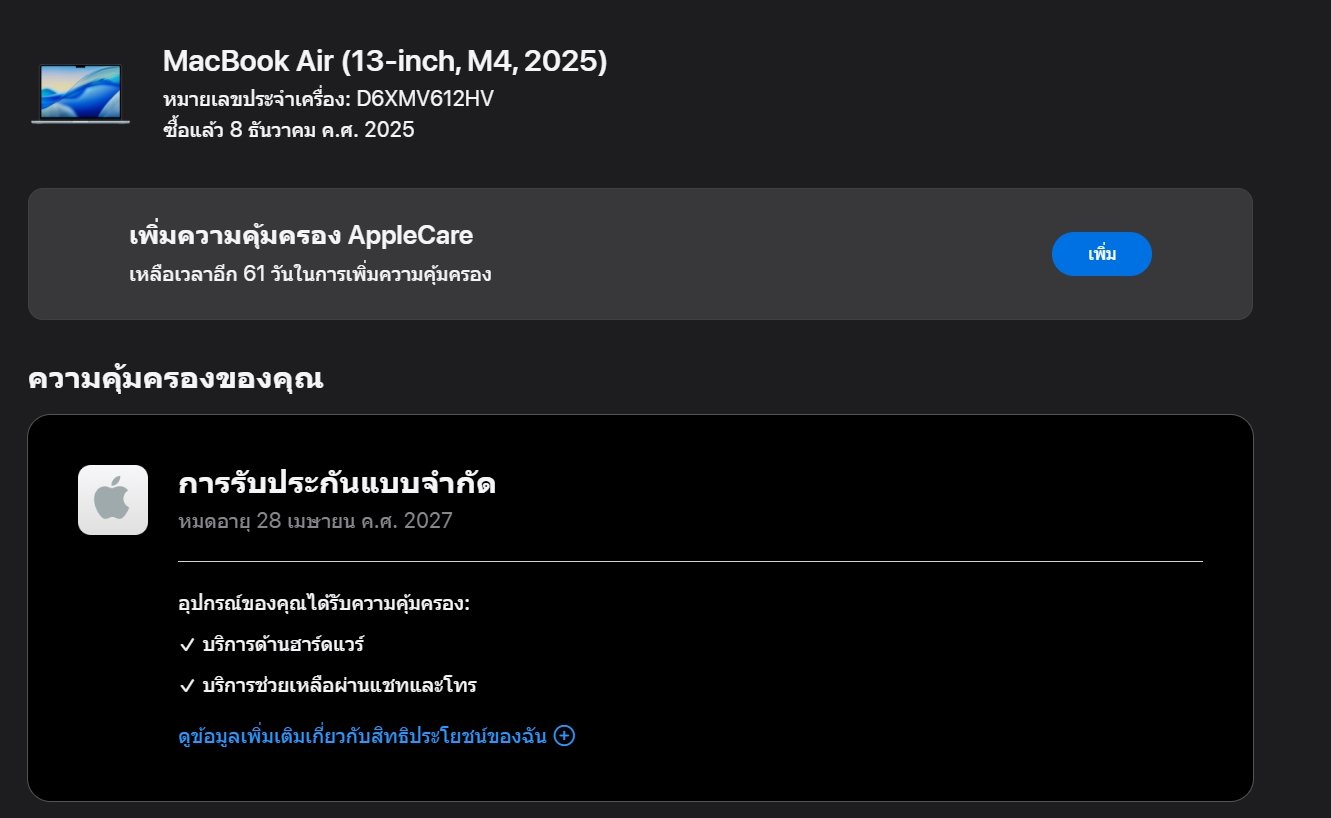Screen dimensions: 1331x818
Task: Click the horizontal divider in the warranty card
Action: [x=690, y=562]
